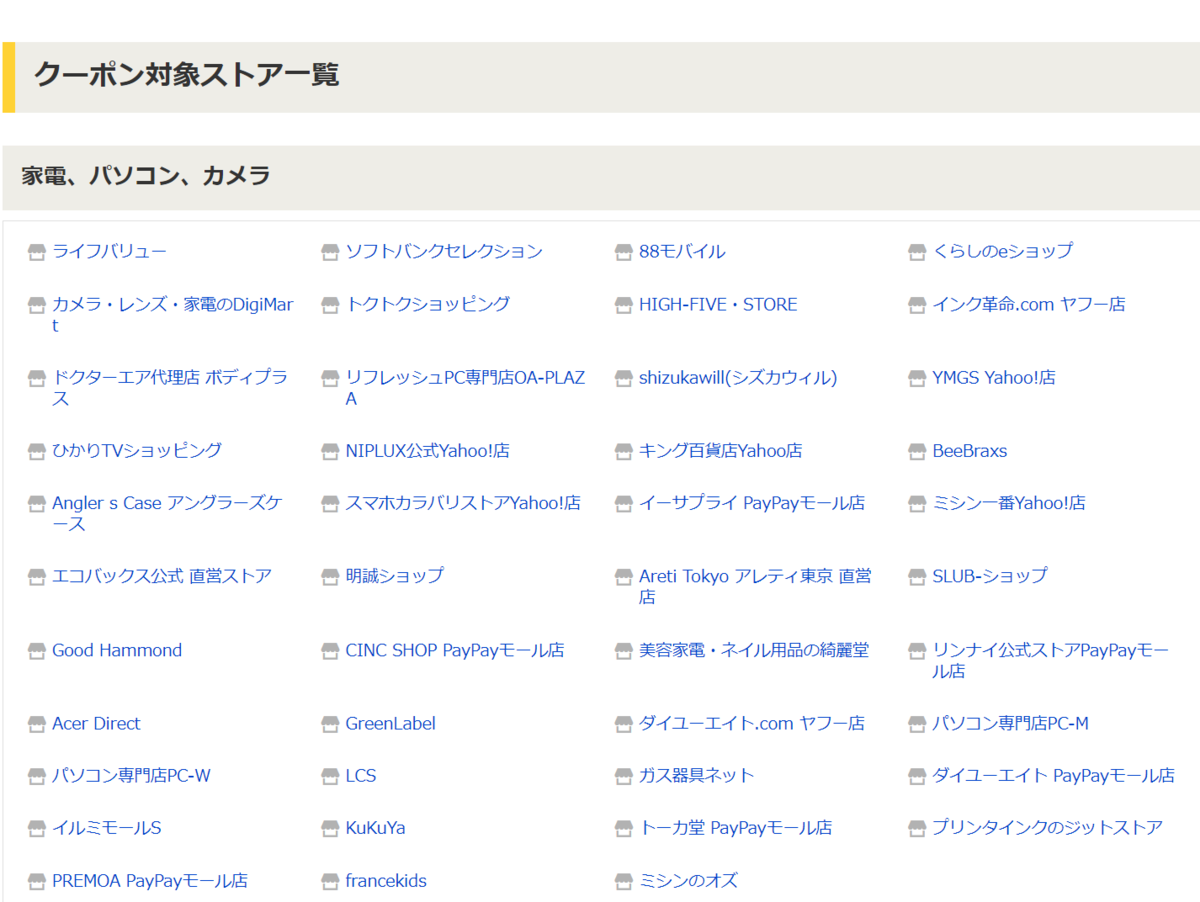Screen dimensions: 1200x902
Task: Click the store icon beside キング百貨店Yahoo店
Action: coord(624,451)
